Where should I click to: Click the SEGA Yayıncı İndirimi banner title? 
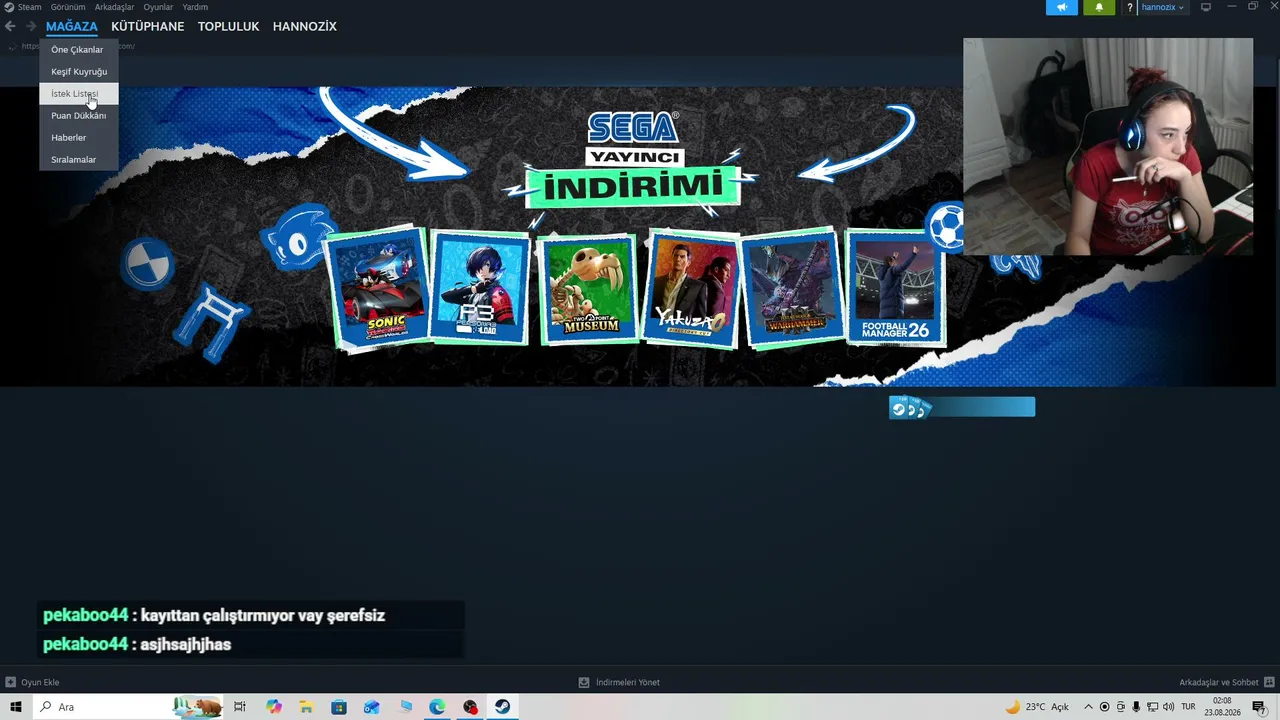[x=632, y=162]
